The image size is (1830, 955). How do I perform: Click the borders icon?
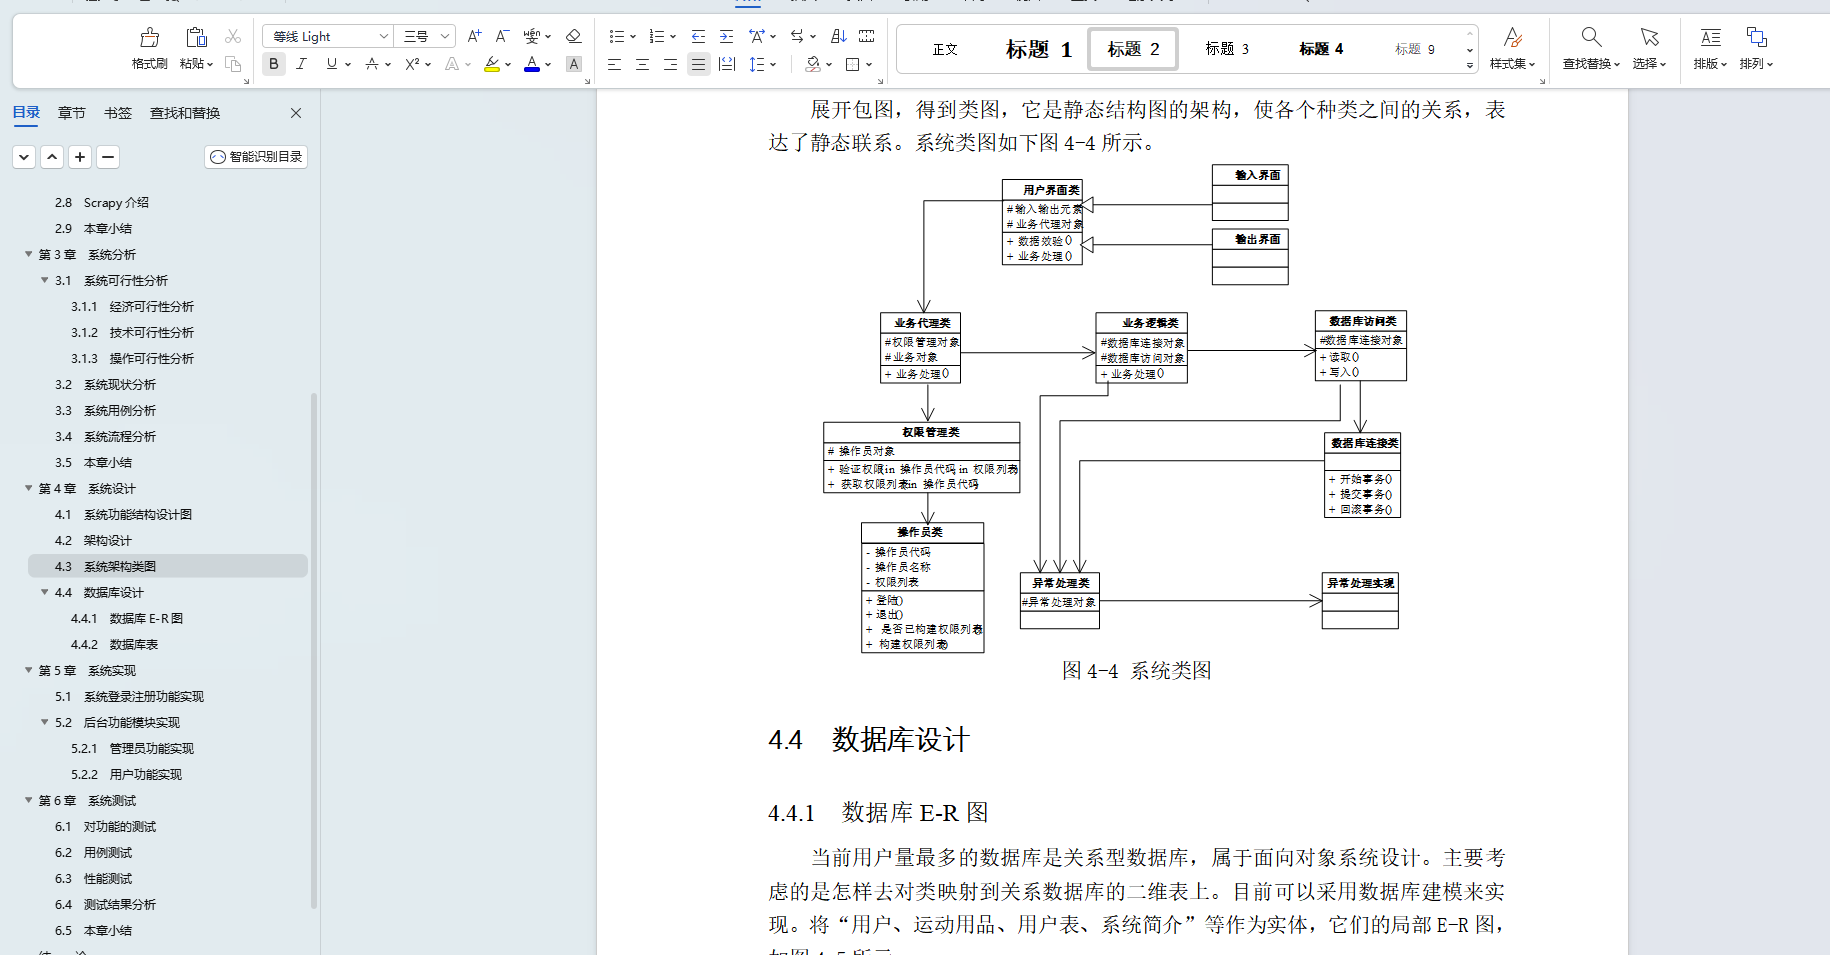click(853, 64)
